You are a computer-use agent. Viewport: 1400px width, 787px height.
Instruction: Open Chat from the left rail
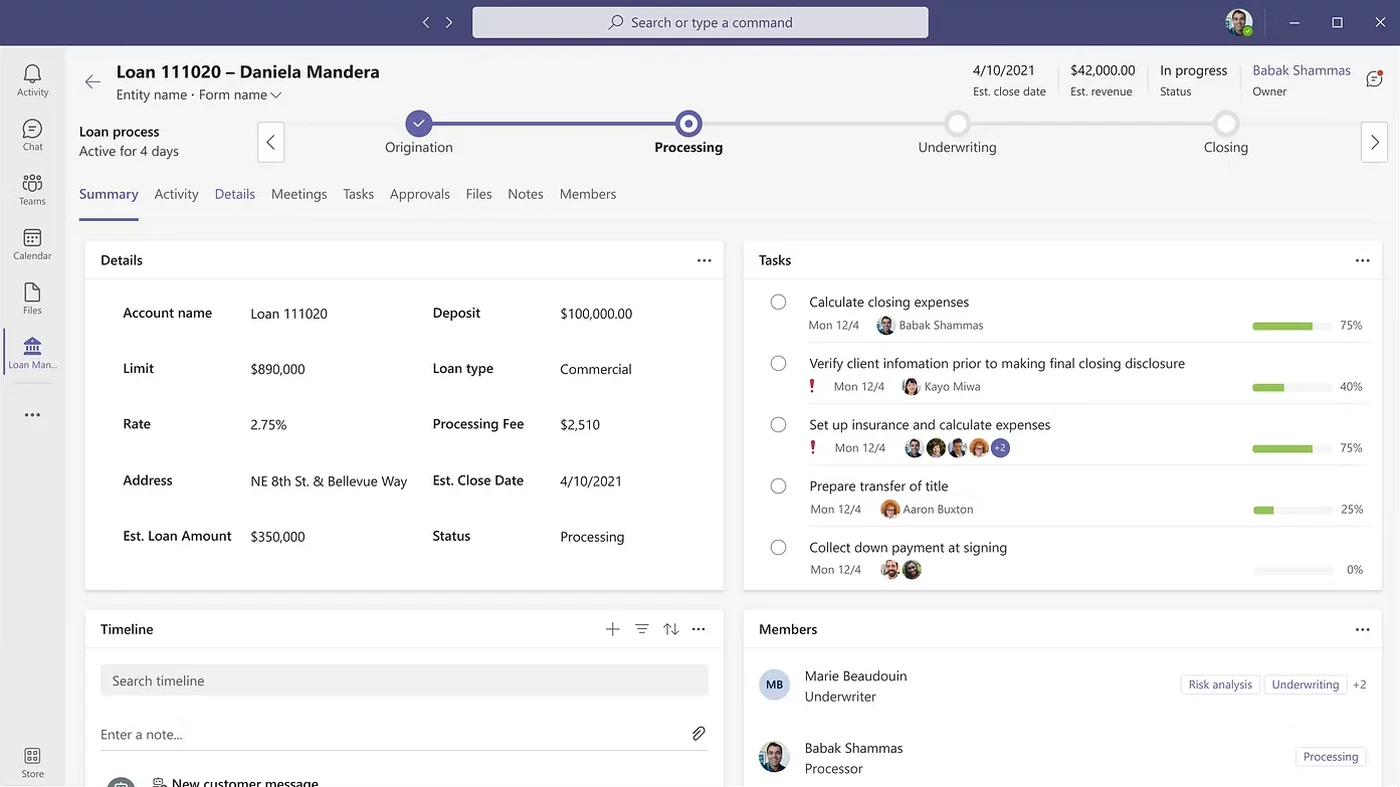click(x=32, y=135)
